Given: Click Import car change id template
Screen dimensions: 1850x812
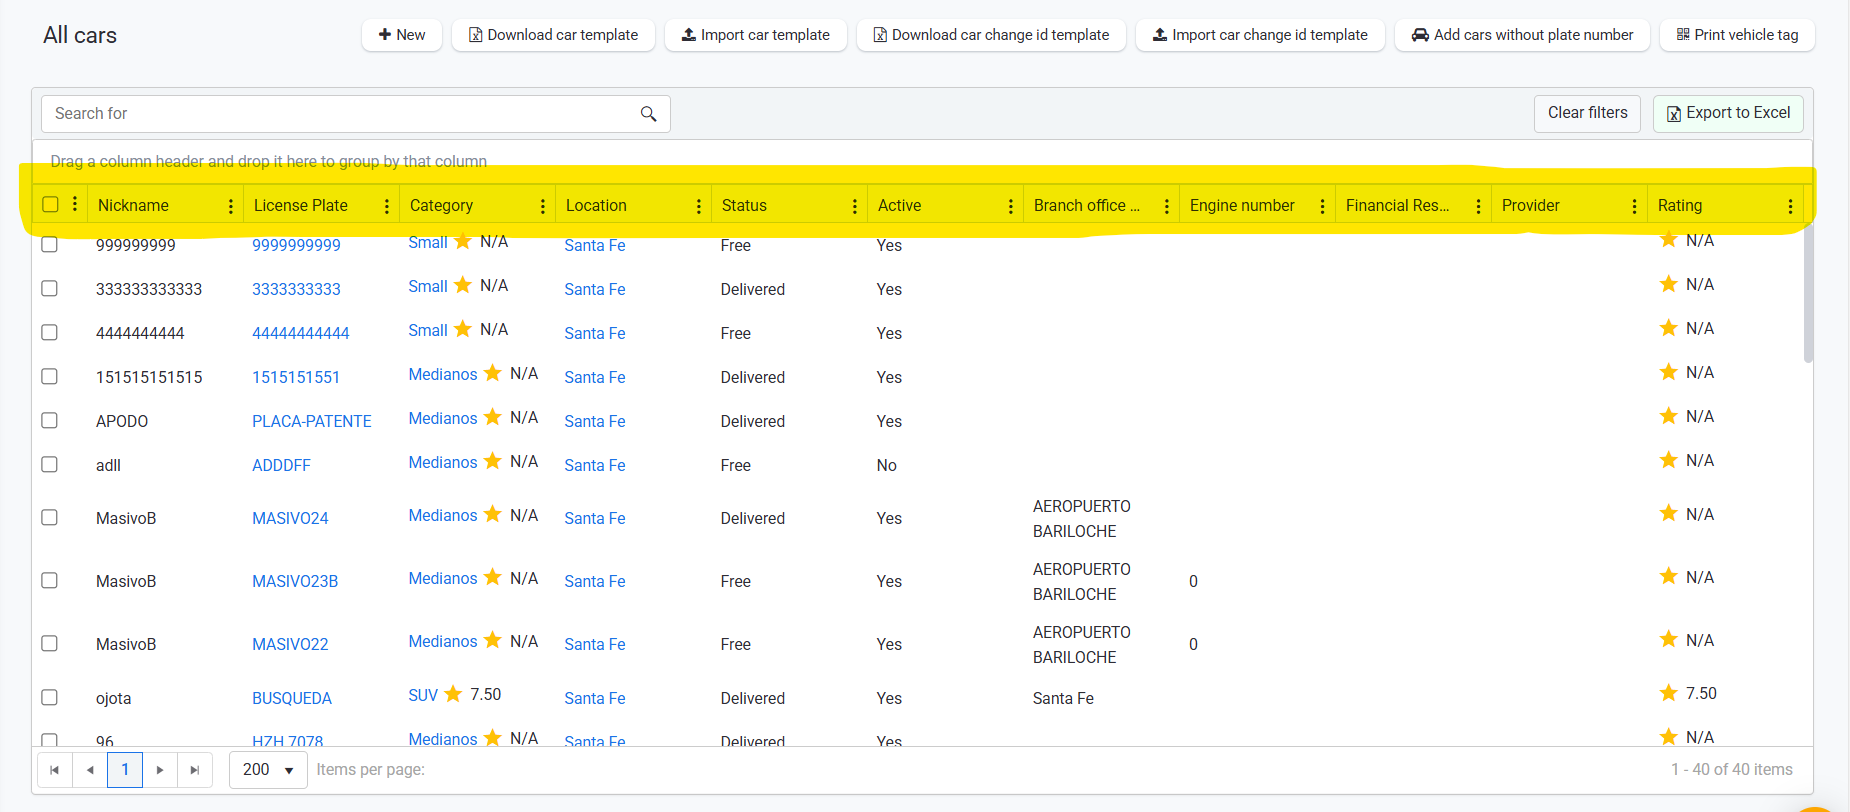Looking at the screenshot, I should click(1260, 35).
